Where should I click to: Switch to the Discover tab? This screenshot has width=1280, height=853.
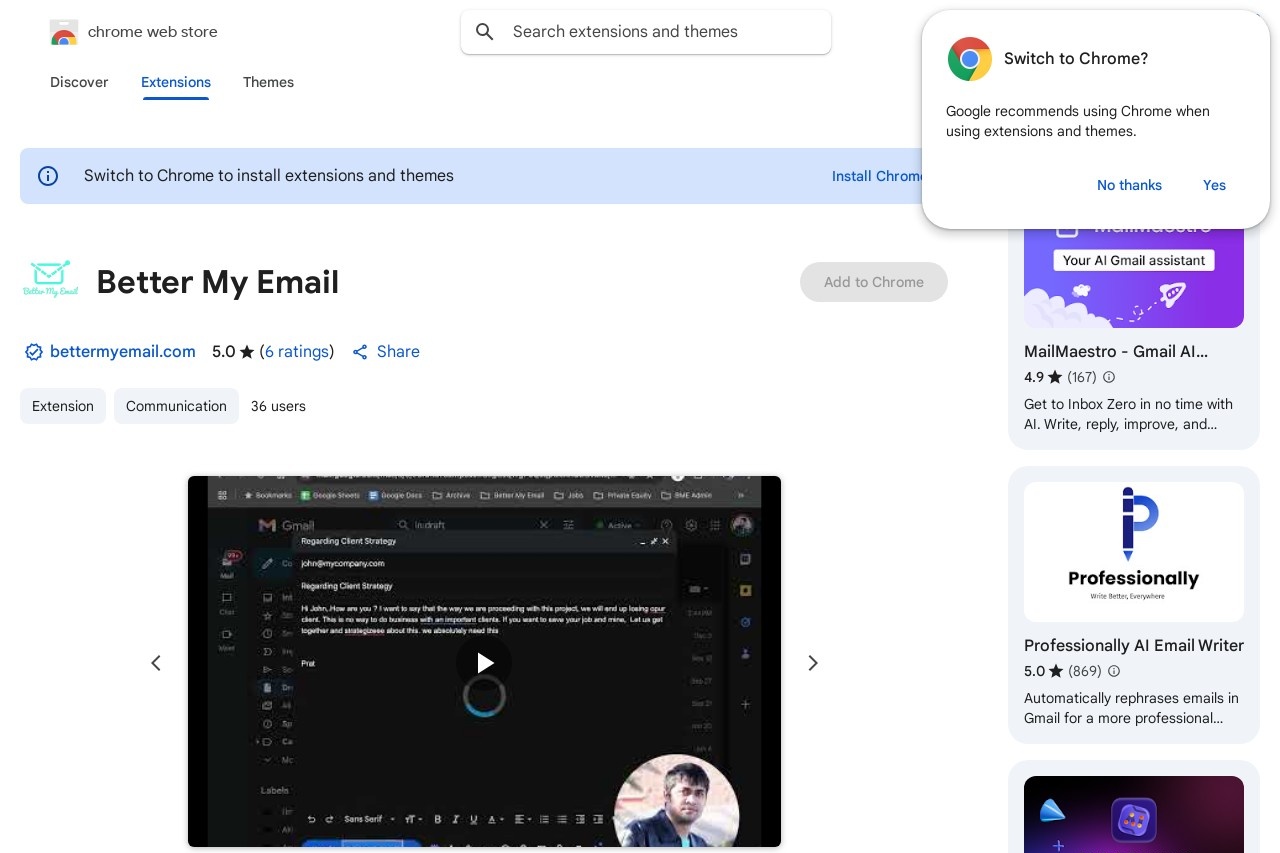(79, 82)
